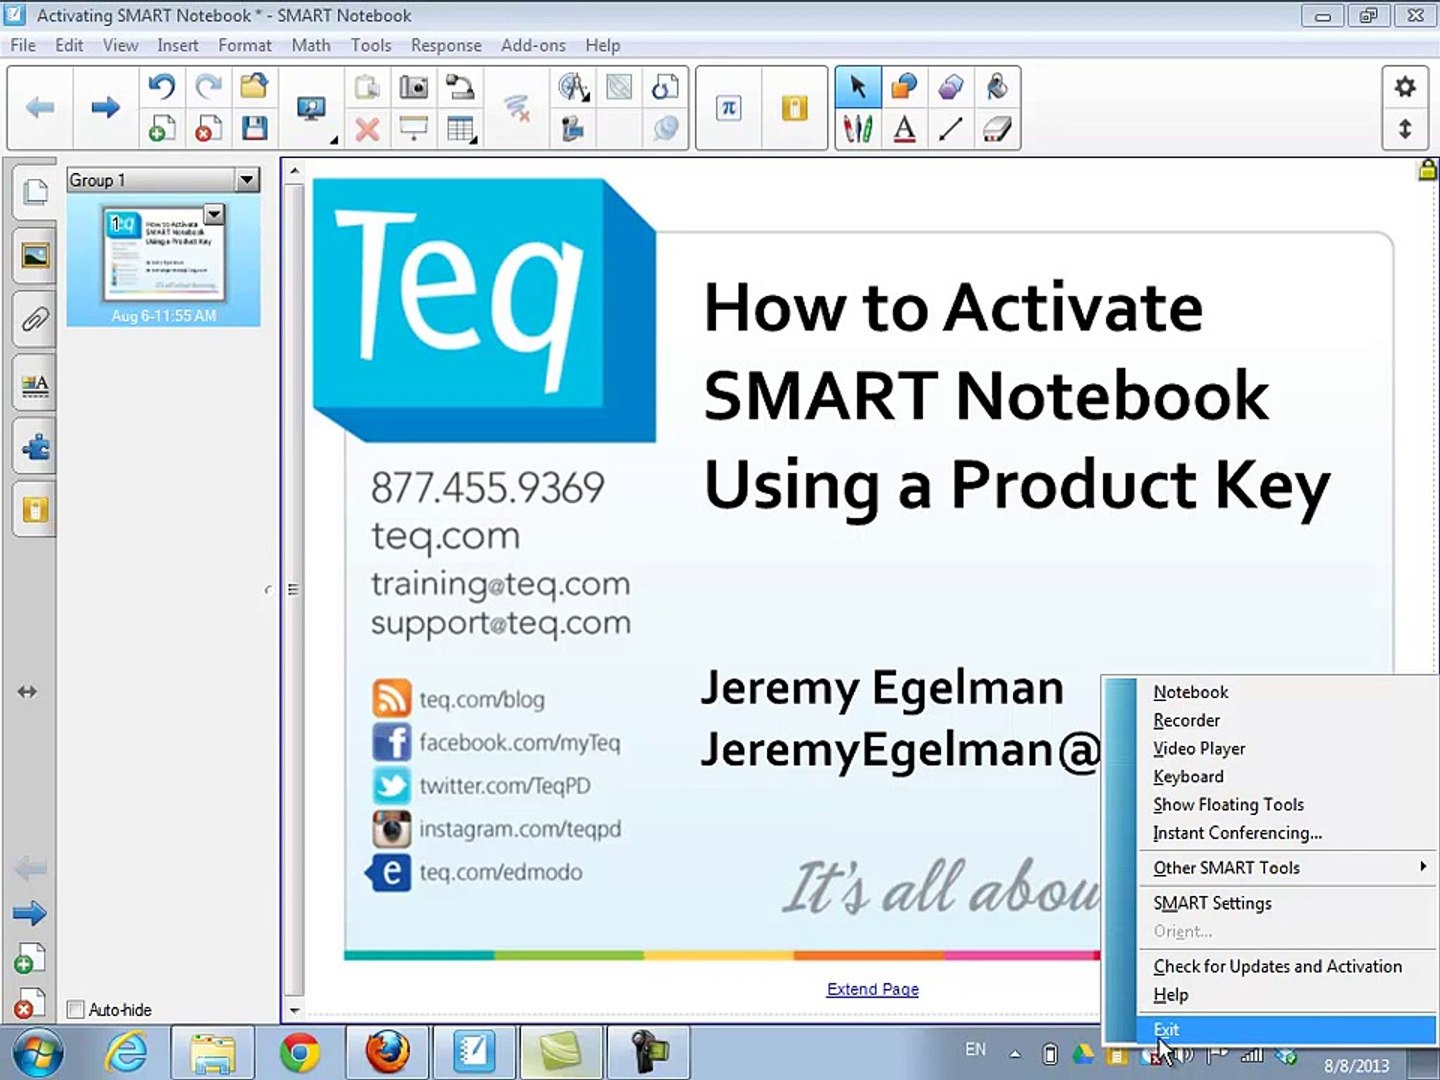This screenshot has height=1080, width=1440.
Task: Select the Pens tool in toolbar
Action: coord(858,129)
